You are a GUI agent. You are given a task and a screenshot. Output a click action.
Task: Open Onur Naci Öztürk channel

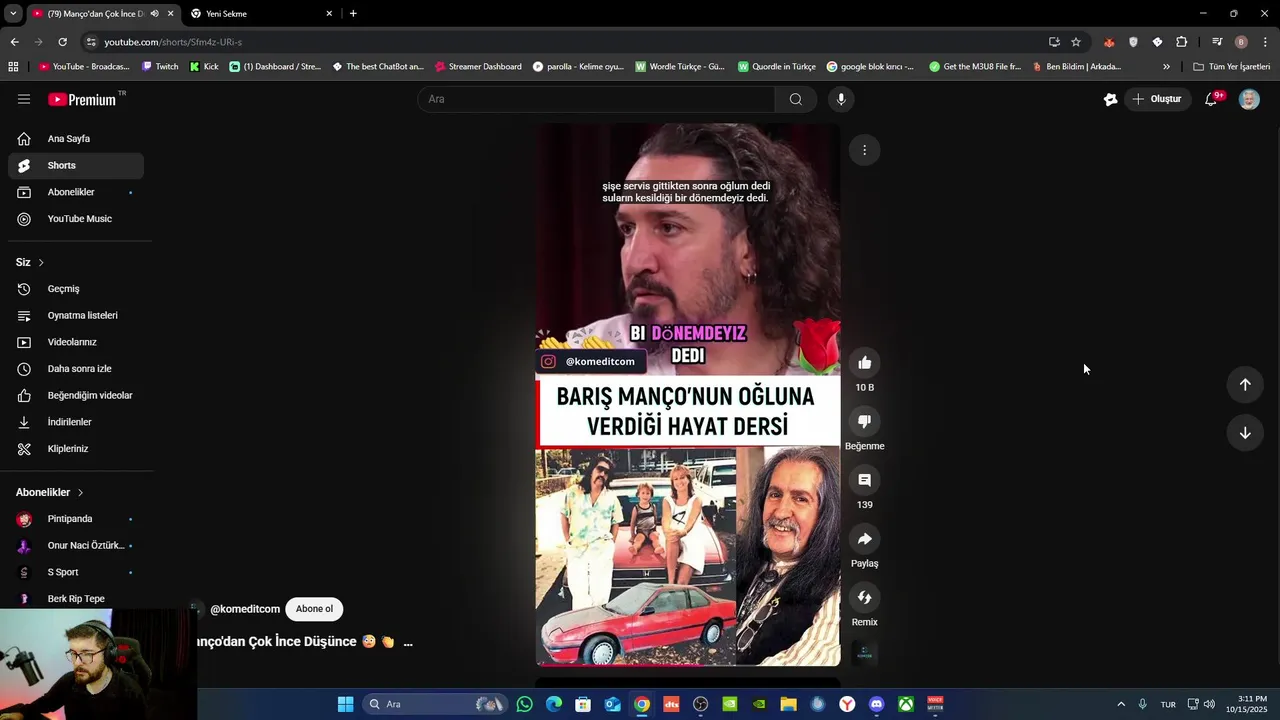76,546
